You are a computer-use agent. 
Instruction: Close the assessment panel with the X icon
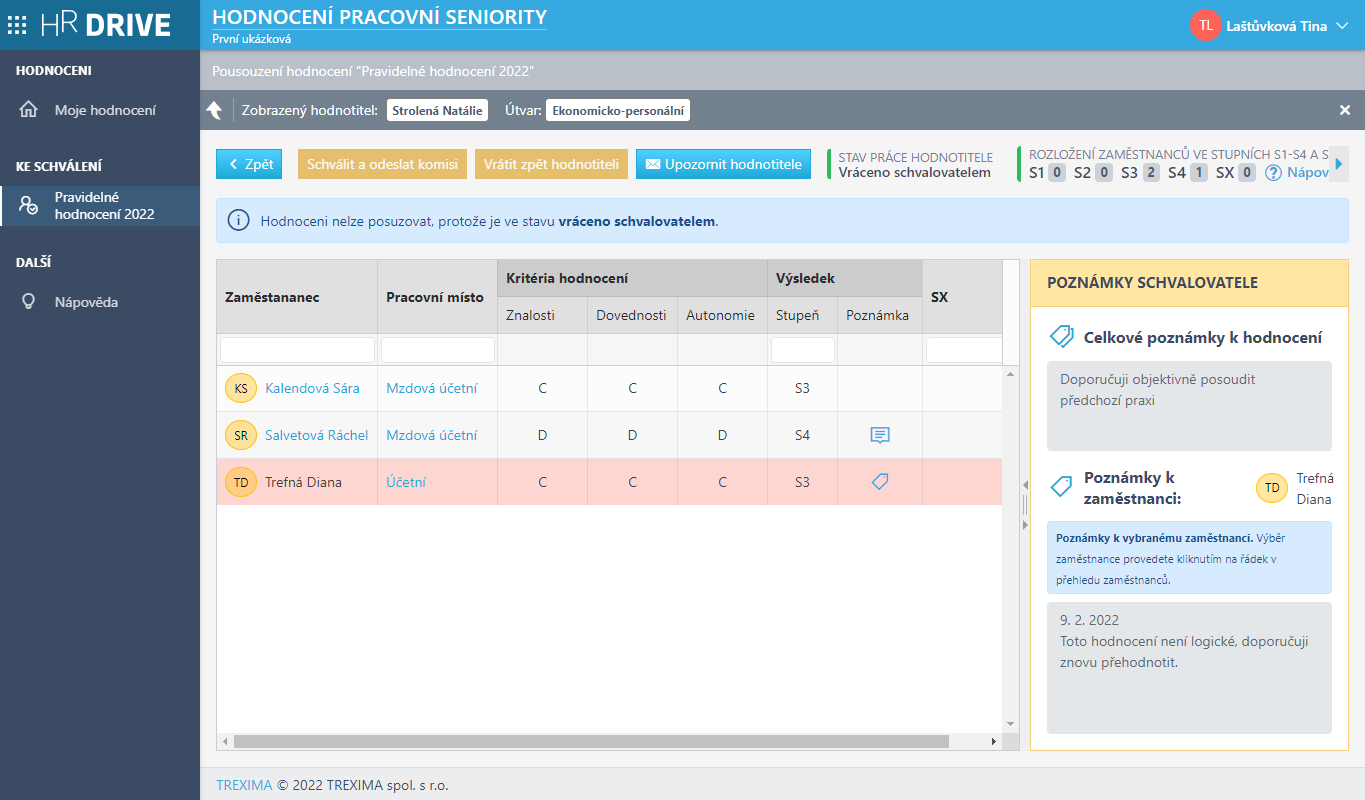[x=1345, y=110]
